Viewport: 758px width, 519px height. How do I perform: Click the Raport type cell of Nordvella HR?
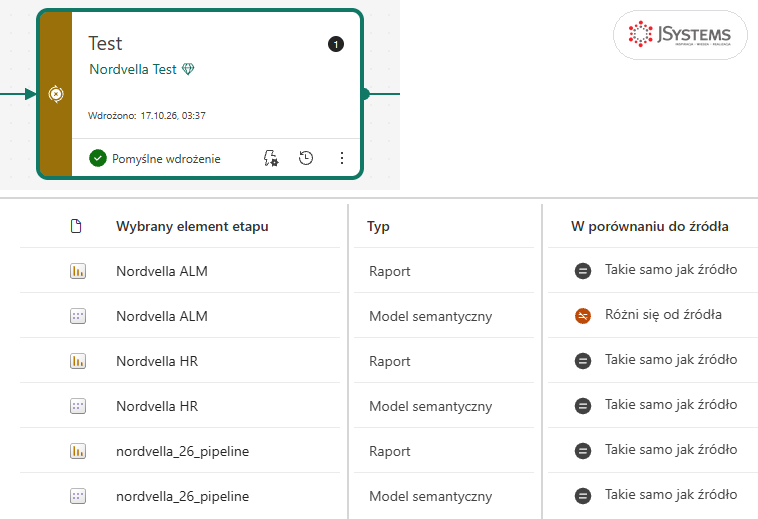(390, 361)
